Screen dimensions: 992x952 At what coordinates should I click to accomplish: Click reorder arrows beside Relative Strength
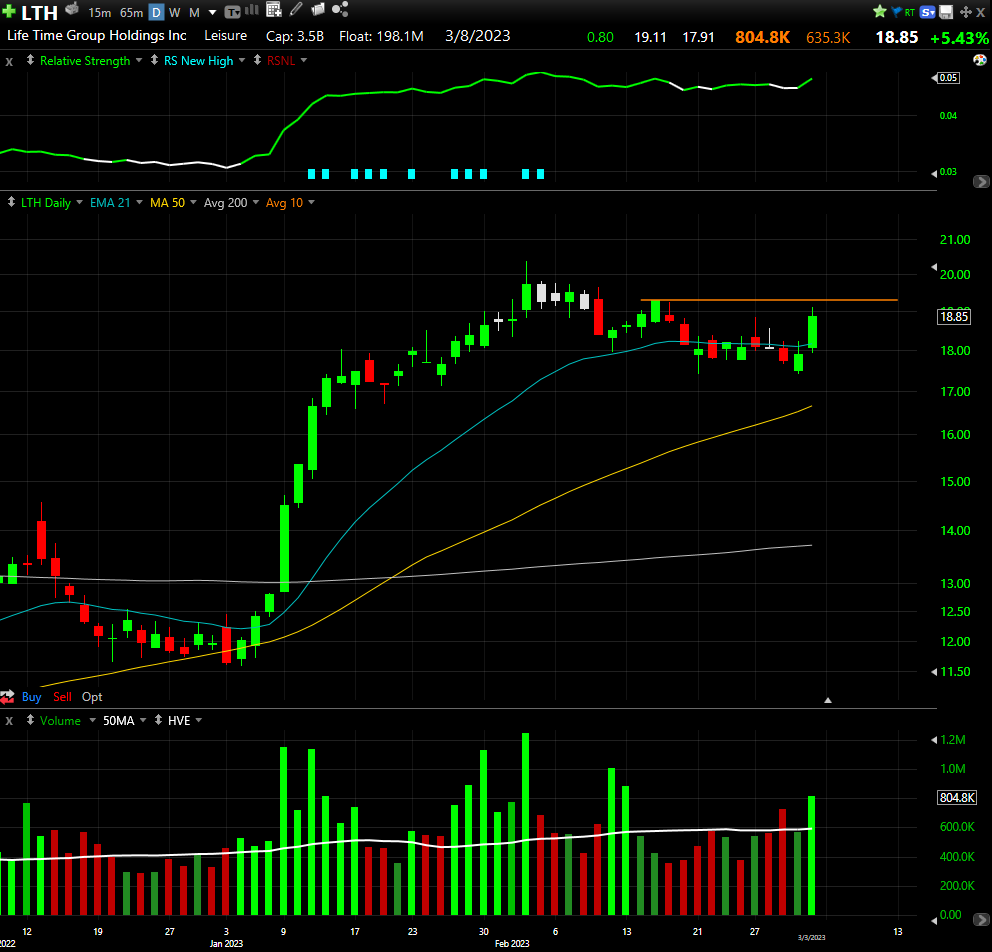click(x=30, y=60)
